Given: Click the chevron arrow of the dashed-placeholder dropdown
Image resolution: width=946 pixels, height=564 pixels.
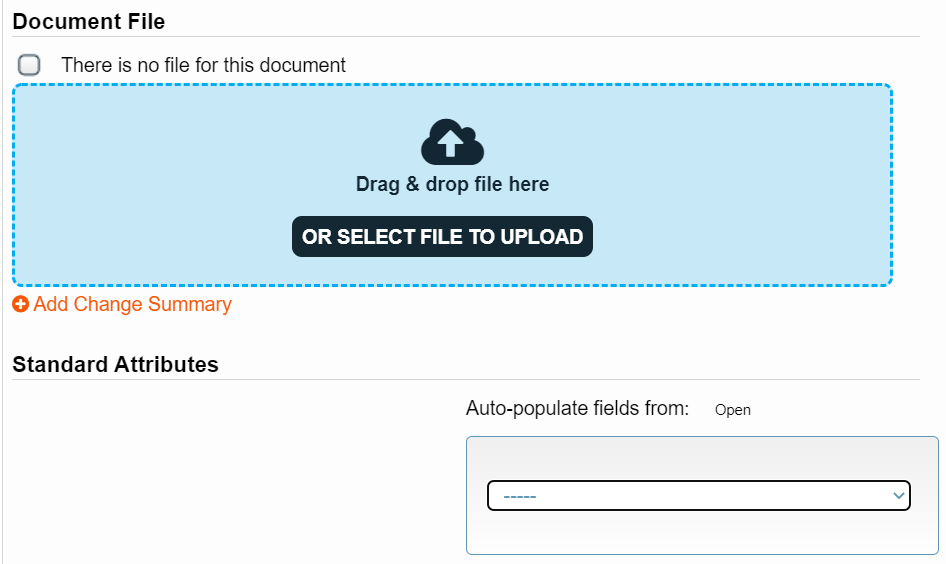Looking at the screenshot, I should point(898,496).
